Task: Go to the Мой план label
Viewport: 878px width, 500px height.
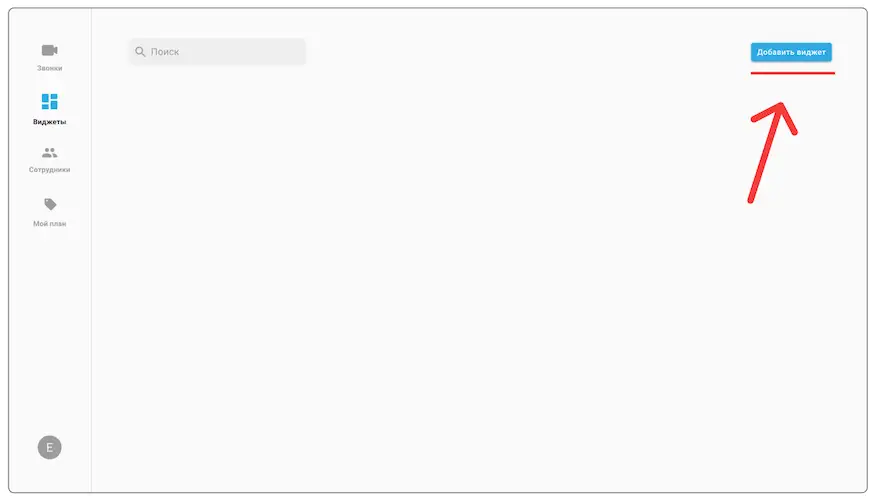Action: pyautogui.click(x=49, y=224)
